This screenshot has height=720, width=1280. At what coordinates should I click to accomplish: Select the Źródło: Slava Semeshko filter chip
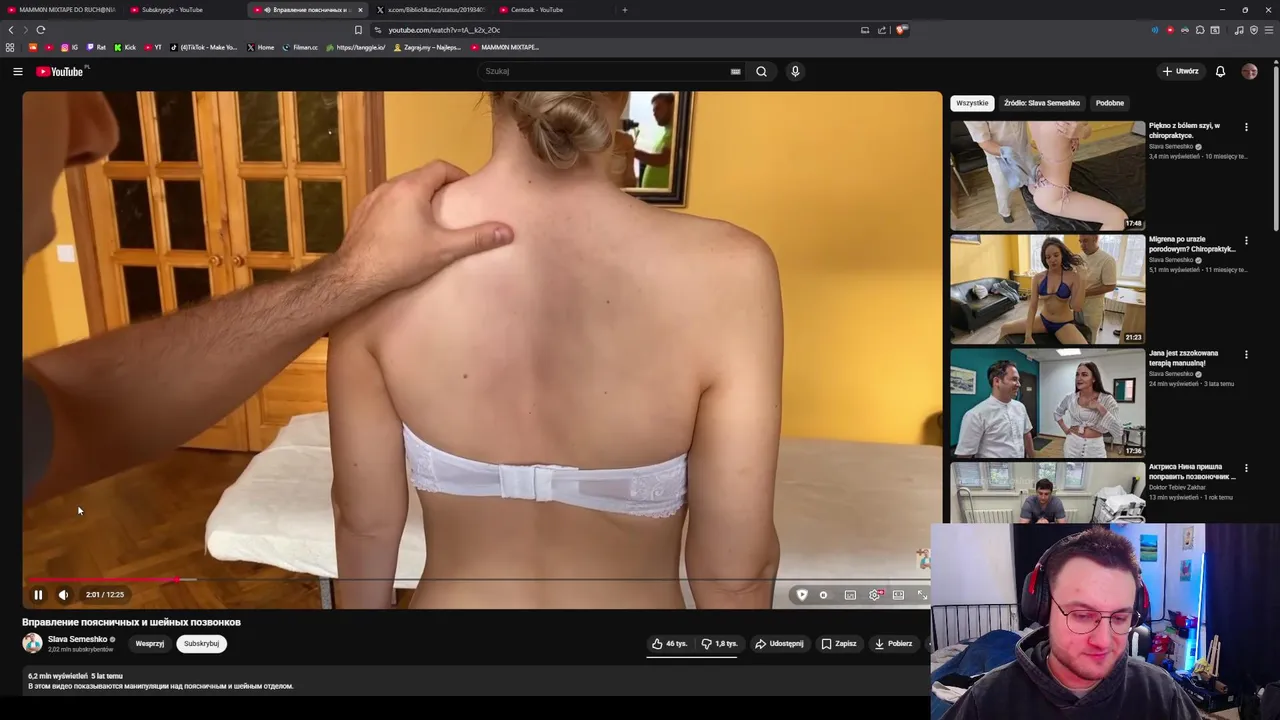tap(1042, 103)
